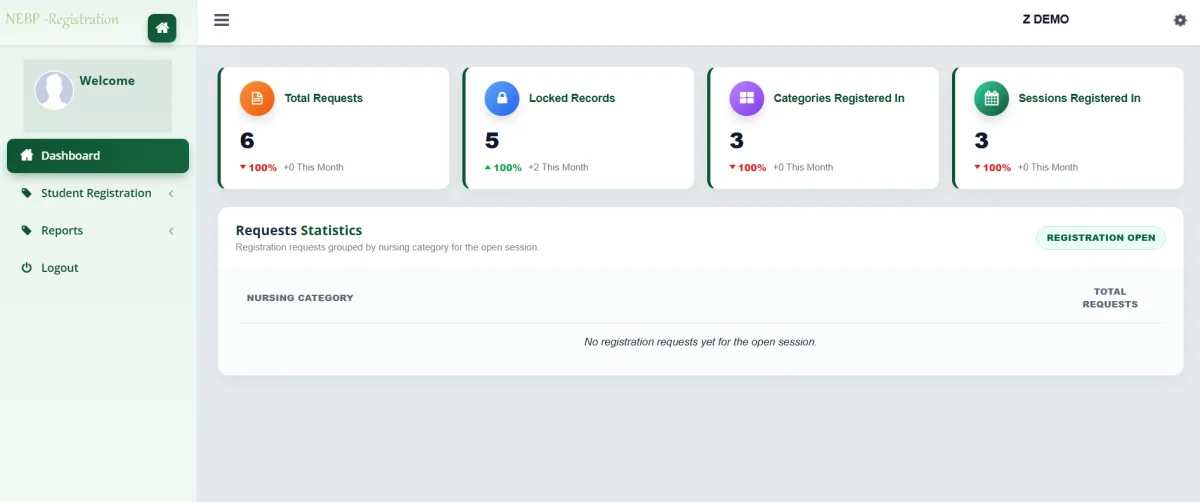Toggle the hamburger menu icon

[x=222, y=20]
